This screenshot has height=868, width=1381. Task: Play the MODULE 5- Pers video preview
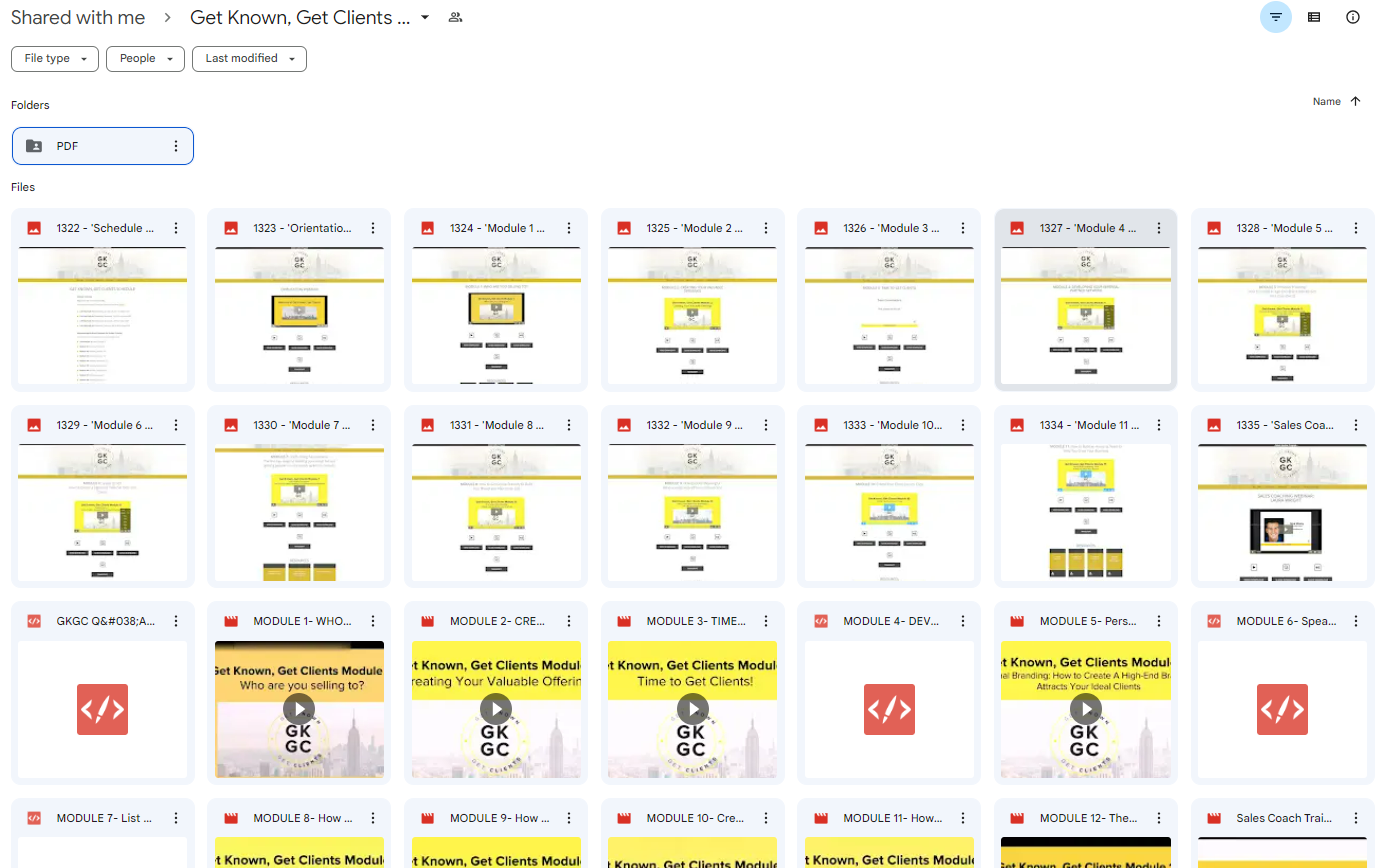(x=1086, y=709)
